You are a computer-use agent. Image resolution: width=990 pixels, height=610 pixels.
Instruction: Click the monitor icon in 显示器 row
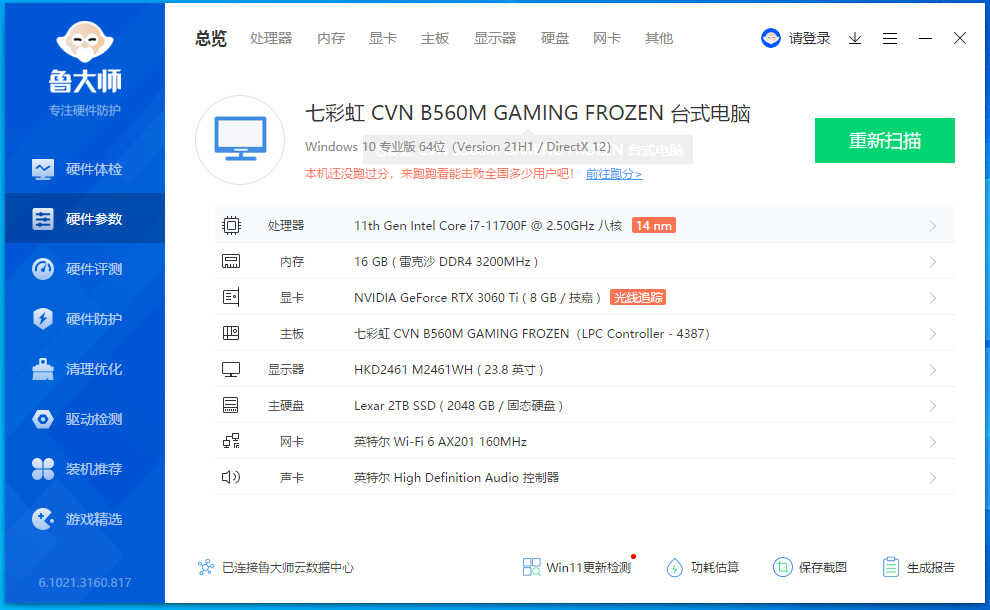tap(231, 369)
